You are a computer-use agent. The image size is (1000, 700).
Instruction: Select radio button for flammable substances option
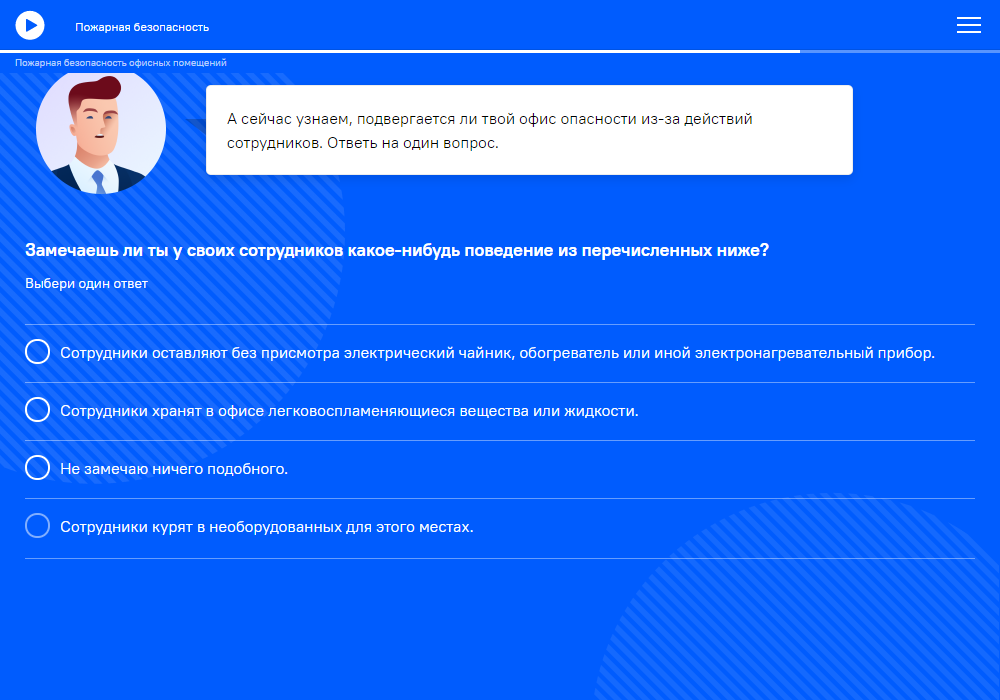coord(37,410)
